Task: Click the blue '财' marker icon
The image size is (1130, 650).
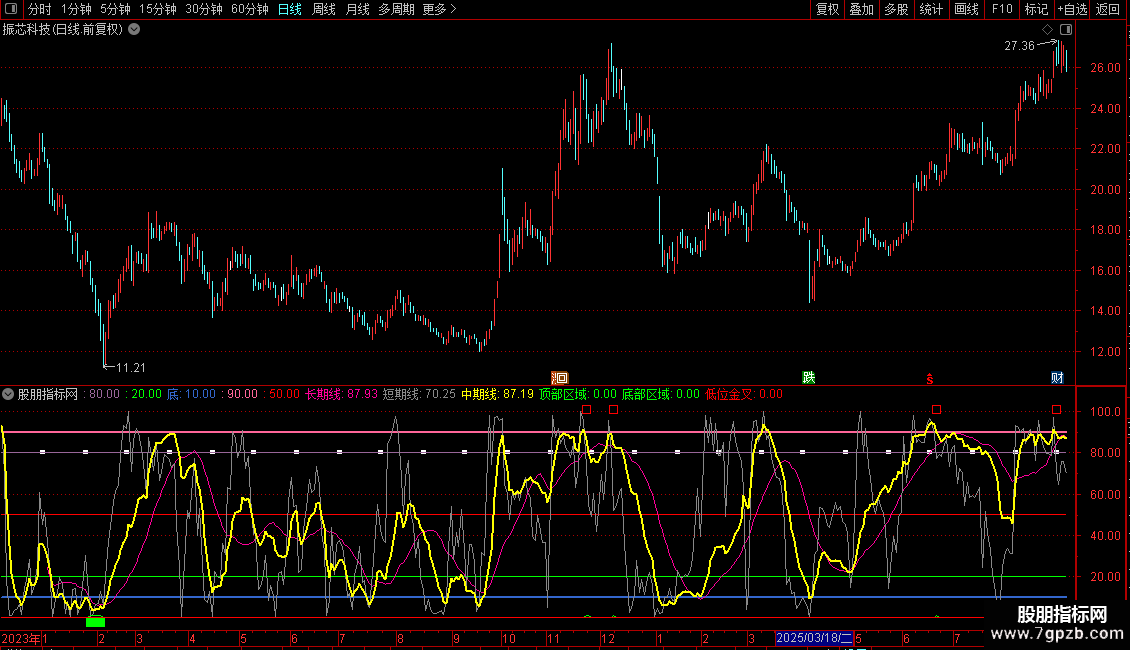Action: coord(1057,378)
